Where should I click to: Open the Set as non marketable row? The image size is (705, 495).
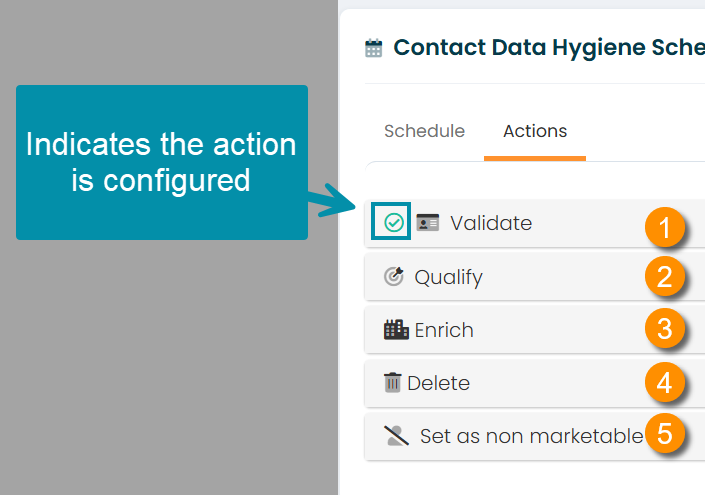pos(535,436)
